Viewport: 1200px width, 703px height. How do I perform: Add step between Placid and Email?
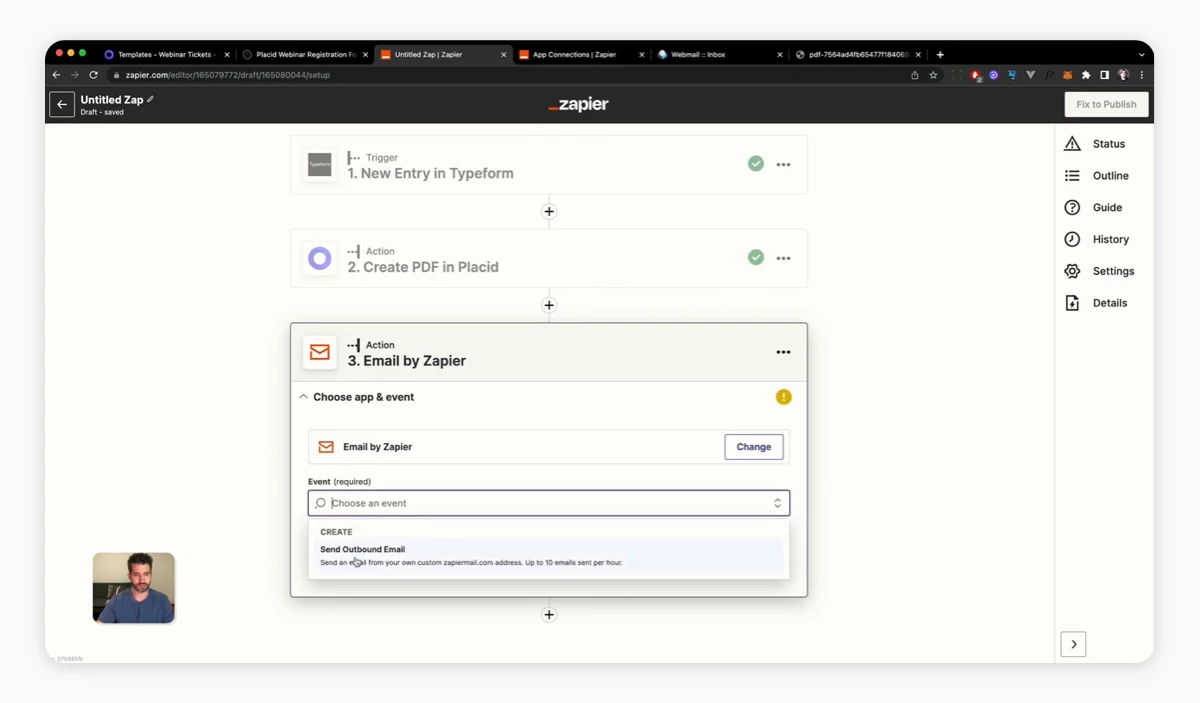tap(549, 305)
